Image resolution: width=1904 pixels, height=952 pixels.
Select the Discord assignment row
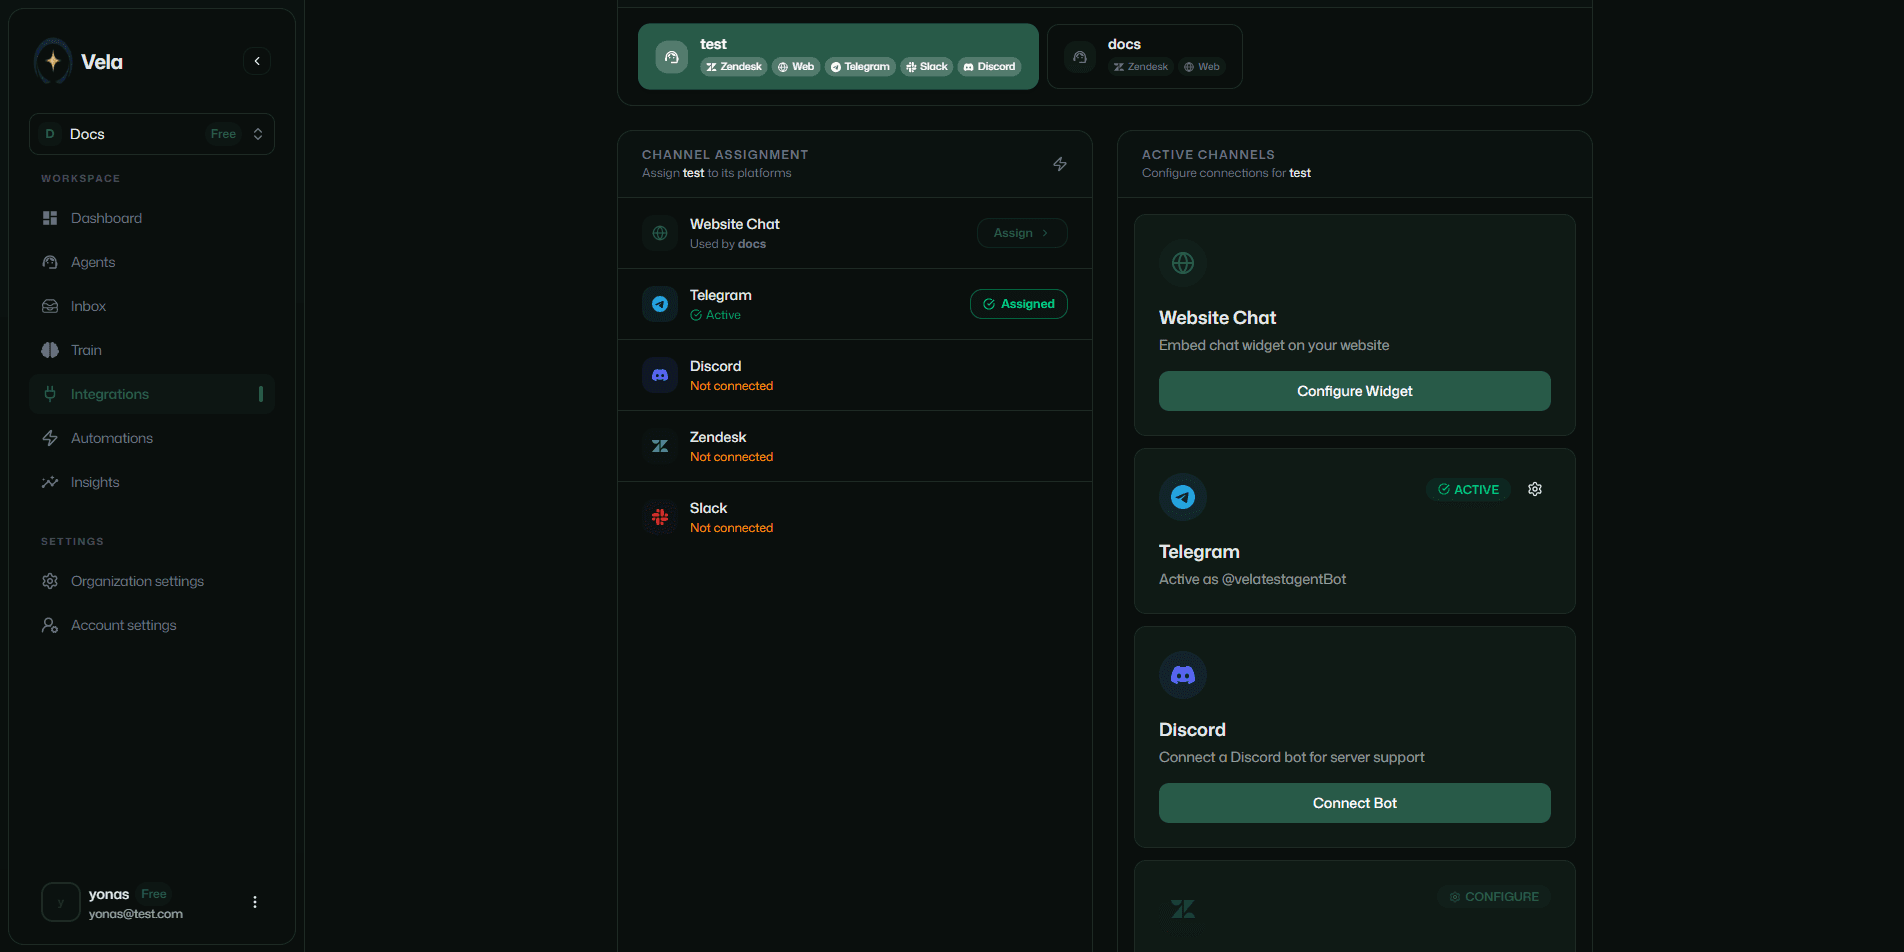(x=855, y=375)
